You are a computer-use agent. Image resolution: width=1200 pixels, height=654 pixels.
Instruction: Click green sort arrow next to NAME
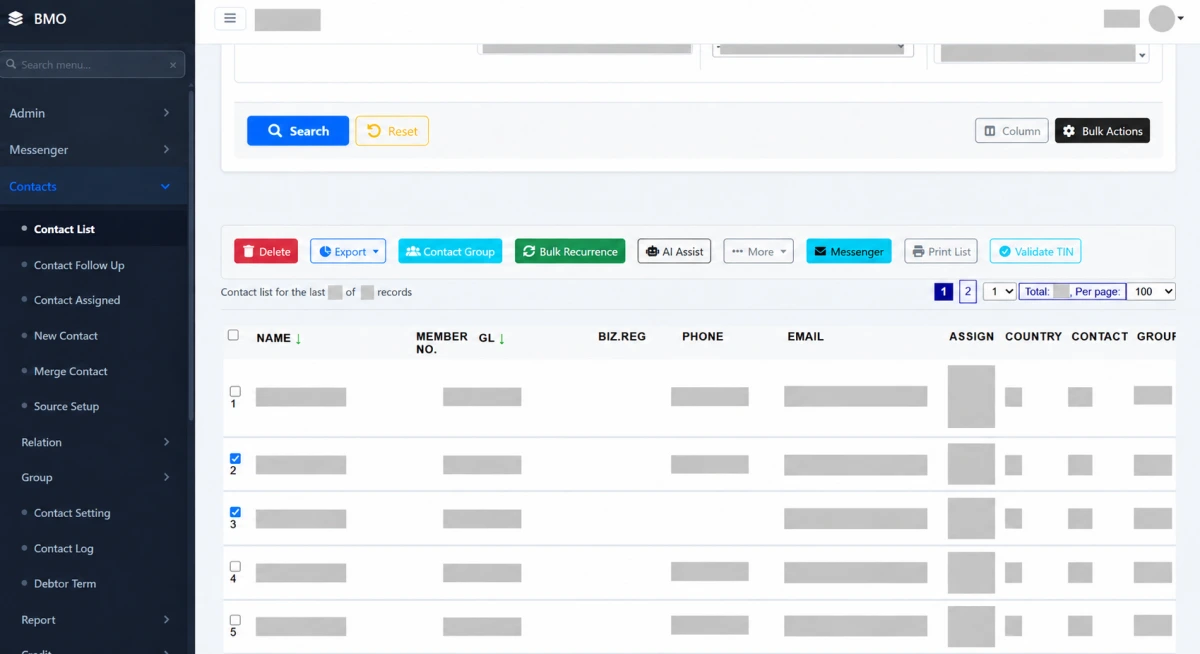pos(298,338)
